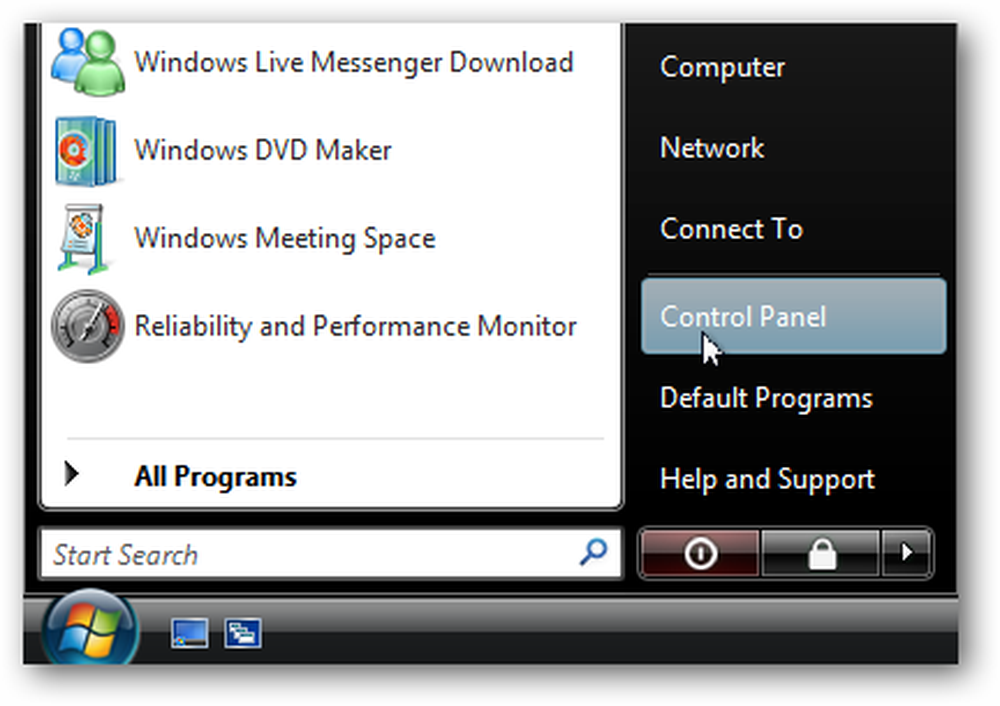Click the Windows Start orb
This screenshot has height=706, width=1000.
pyautogui.click(x=90, y=628)
